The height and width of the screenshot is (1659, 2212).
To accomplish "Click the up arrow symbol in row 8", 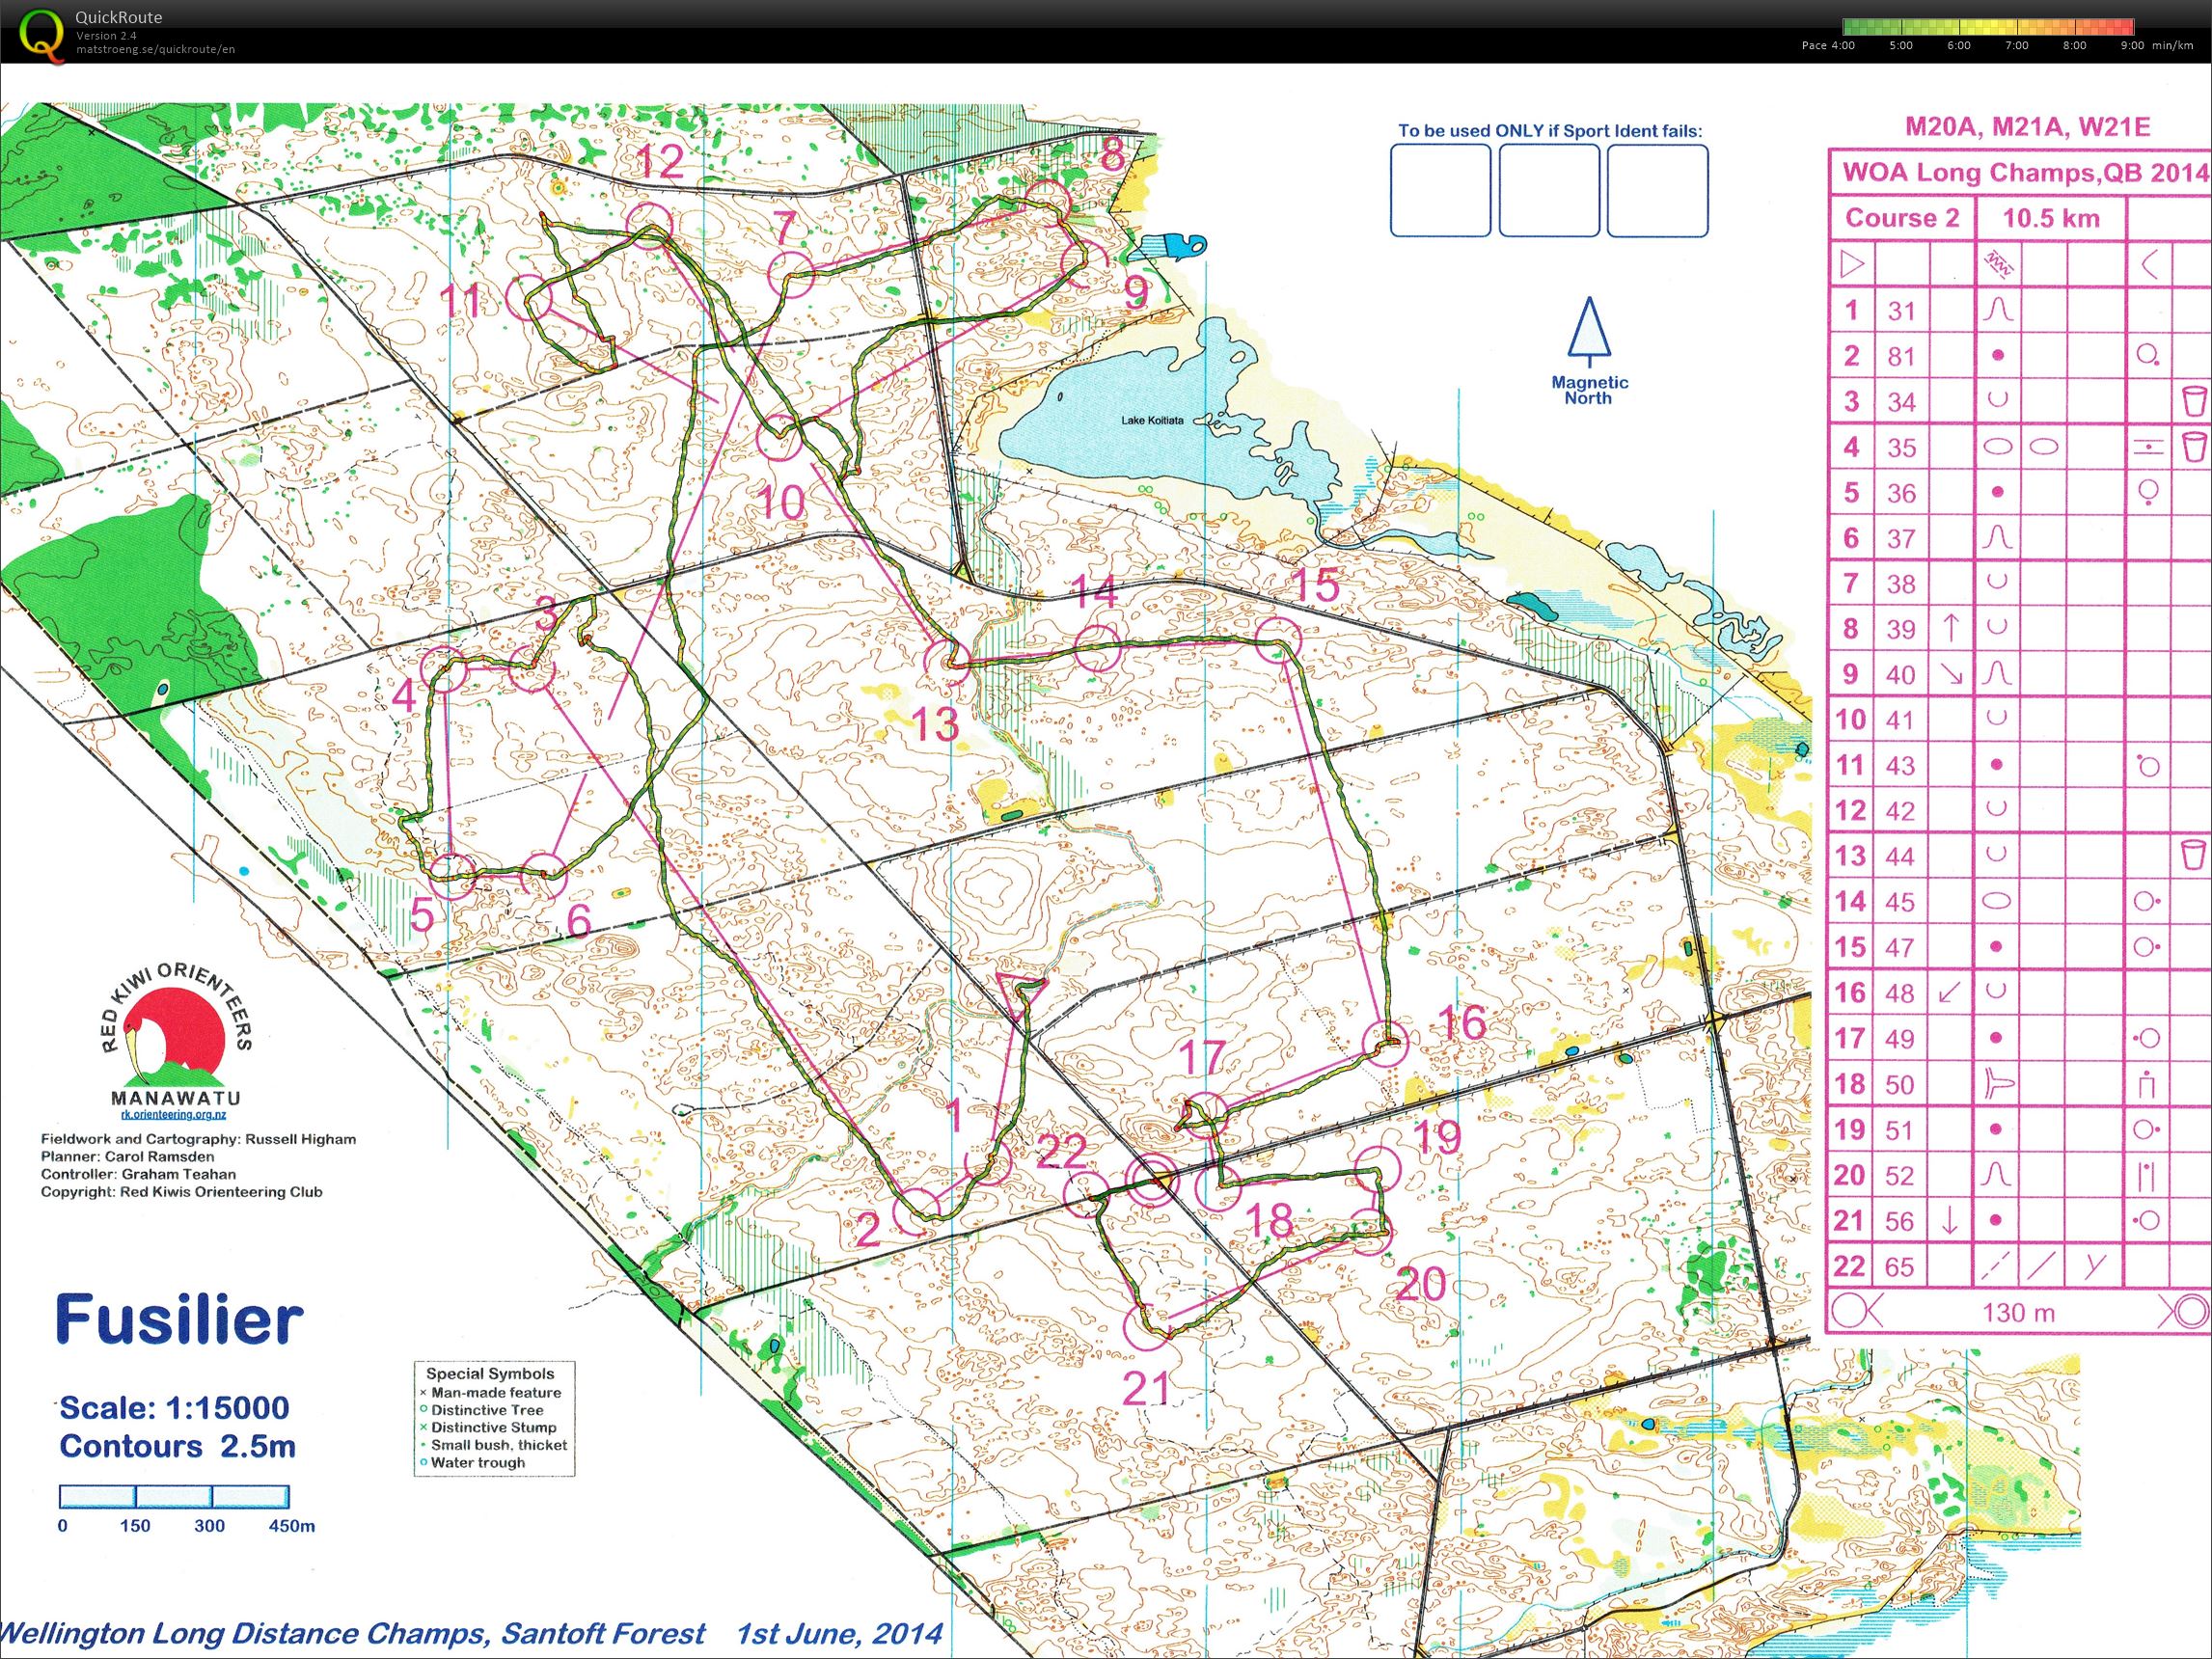I will click(x=1950, y=628).
